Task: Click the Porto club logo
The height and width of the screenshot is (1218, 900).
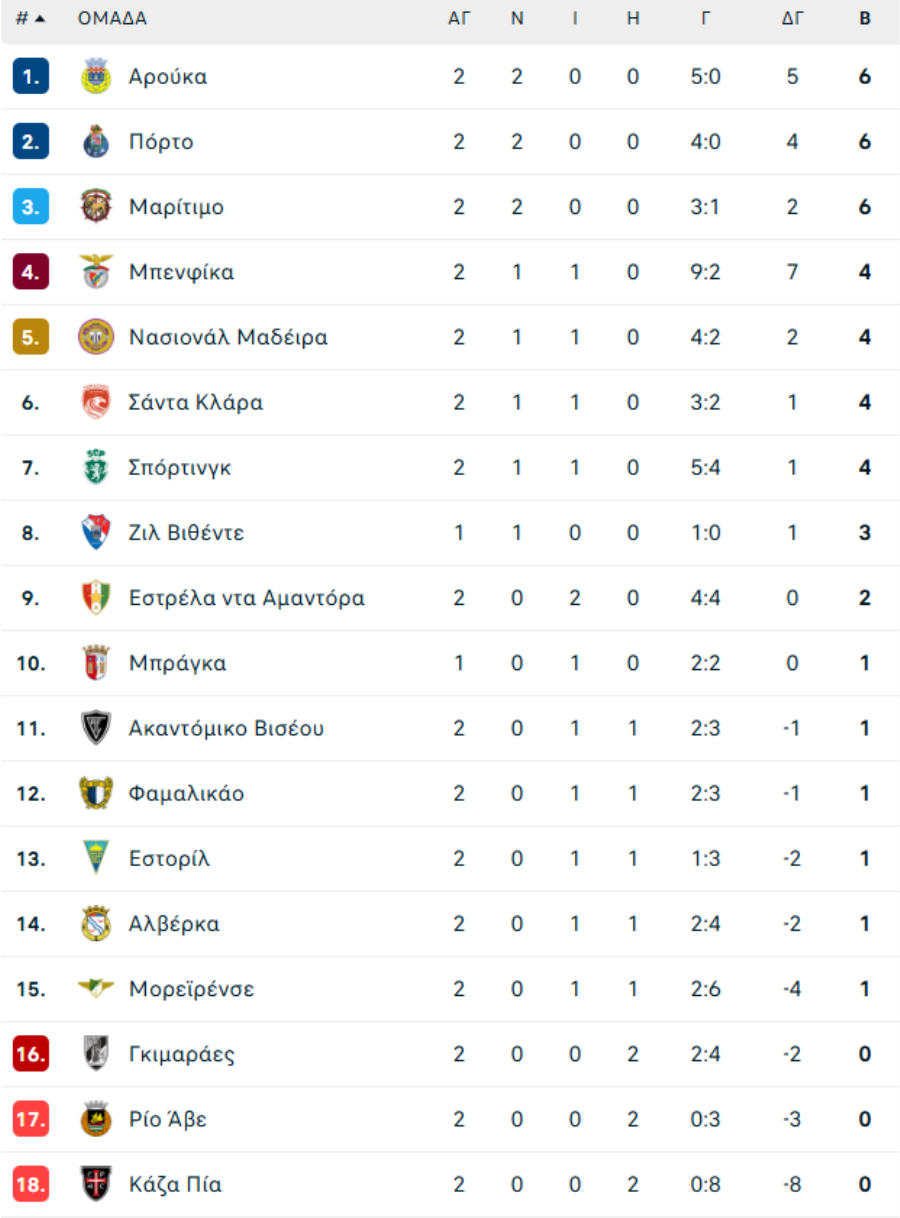Action: pyautogui.click(x=96, y=142)
